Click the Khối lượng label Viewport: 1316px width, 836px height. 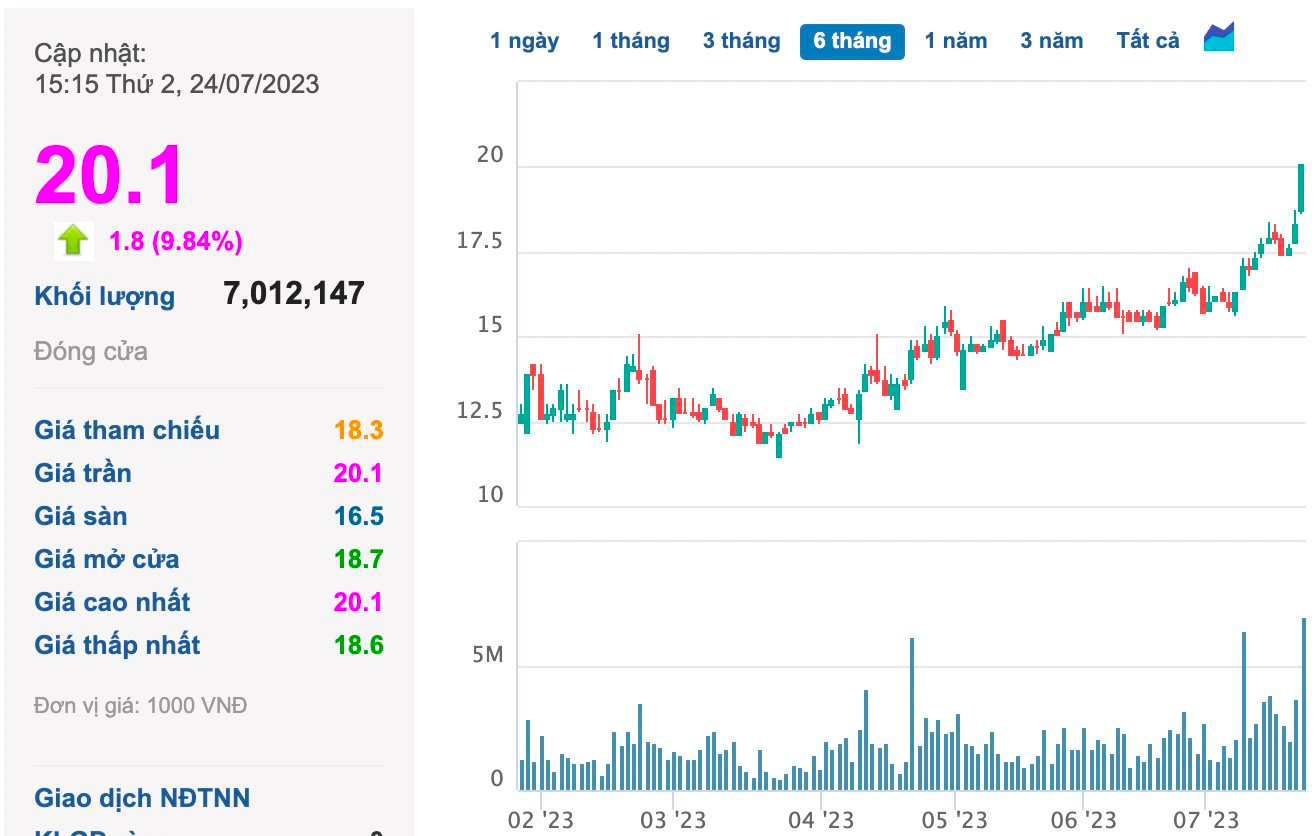pos(105,296)
